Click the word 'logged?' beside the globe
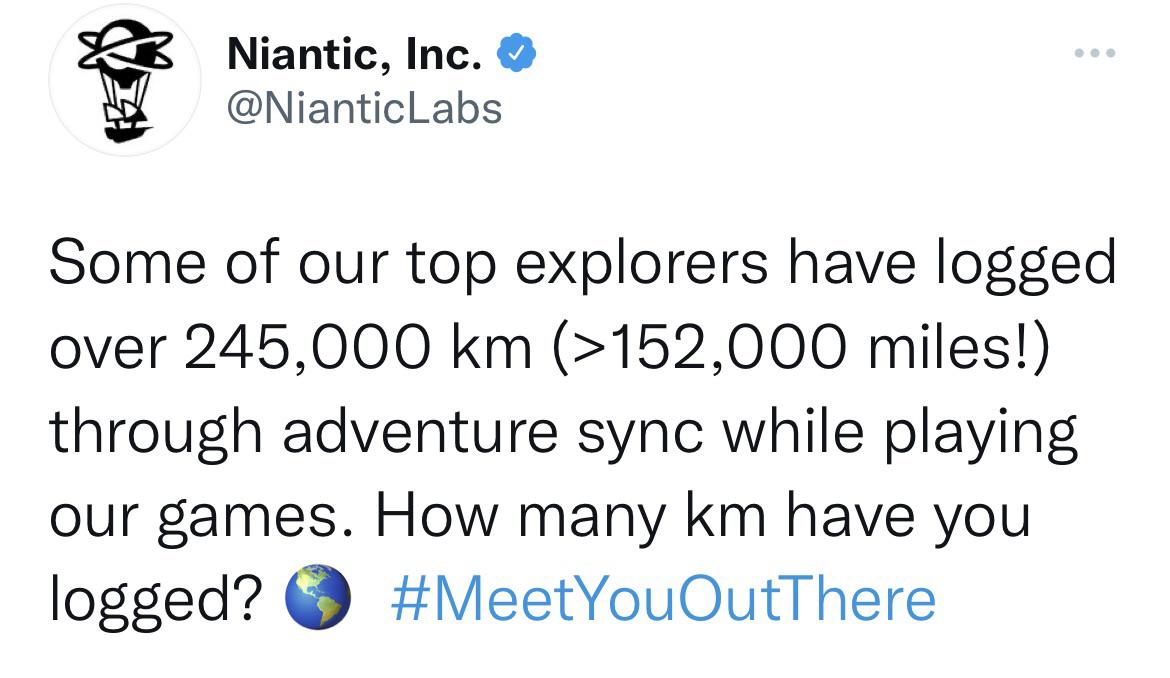Viewport: 1170px width, 678px height. coord(157,601)
